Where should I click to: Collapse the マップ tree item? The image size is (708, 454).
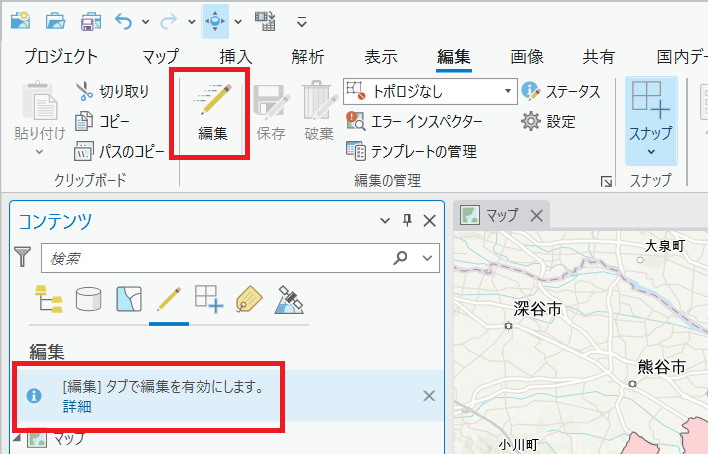tap(17, 438)
